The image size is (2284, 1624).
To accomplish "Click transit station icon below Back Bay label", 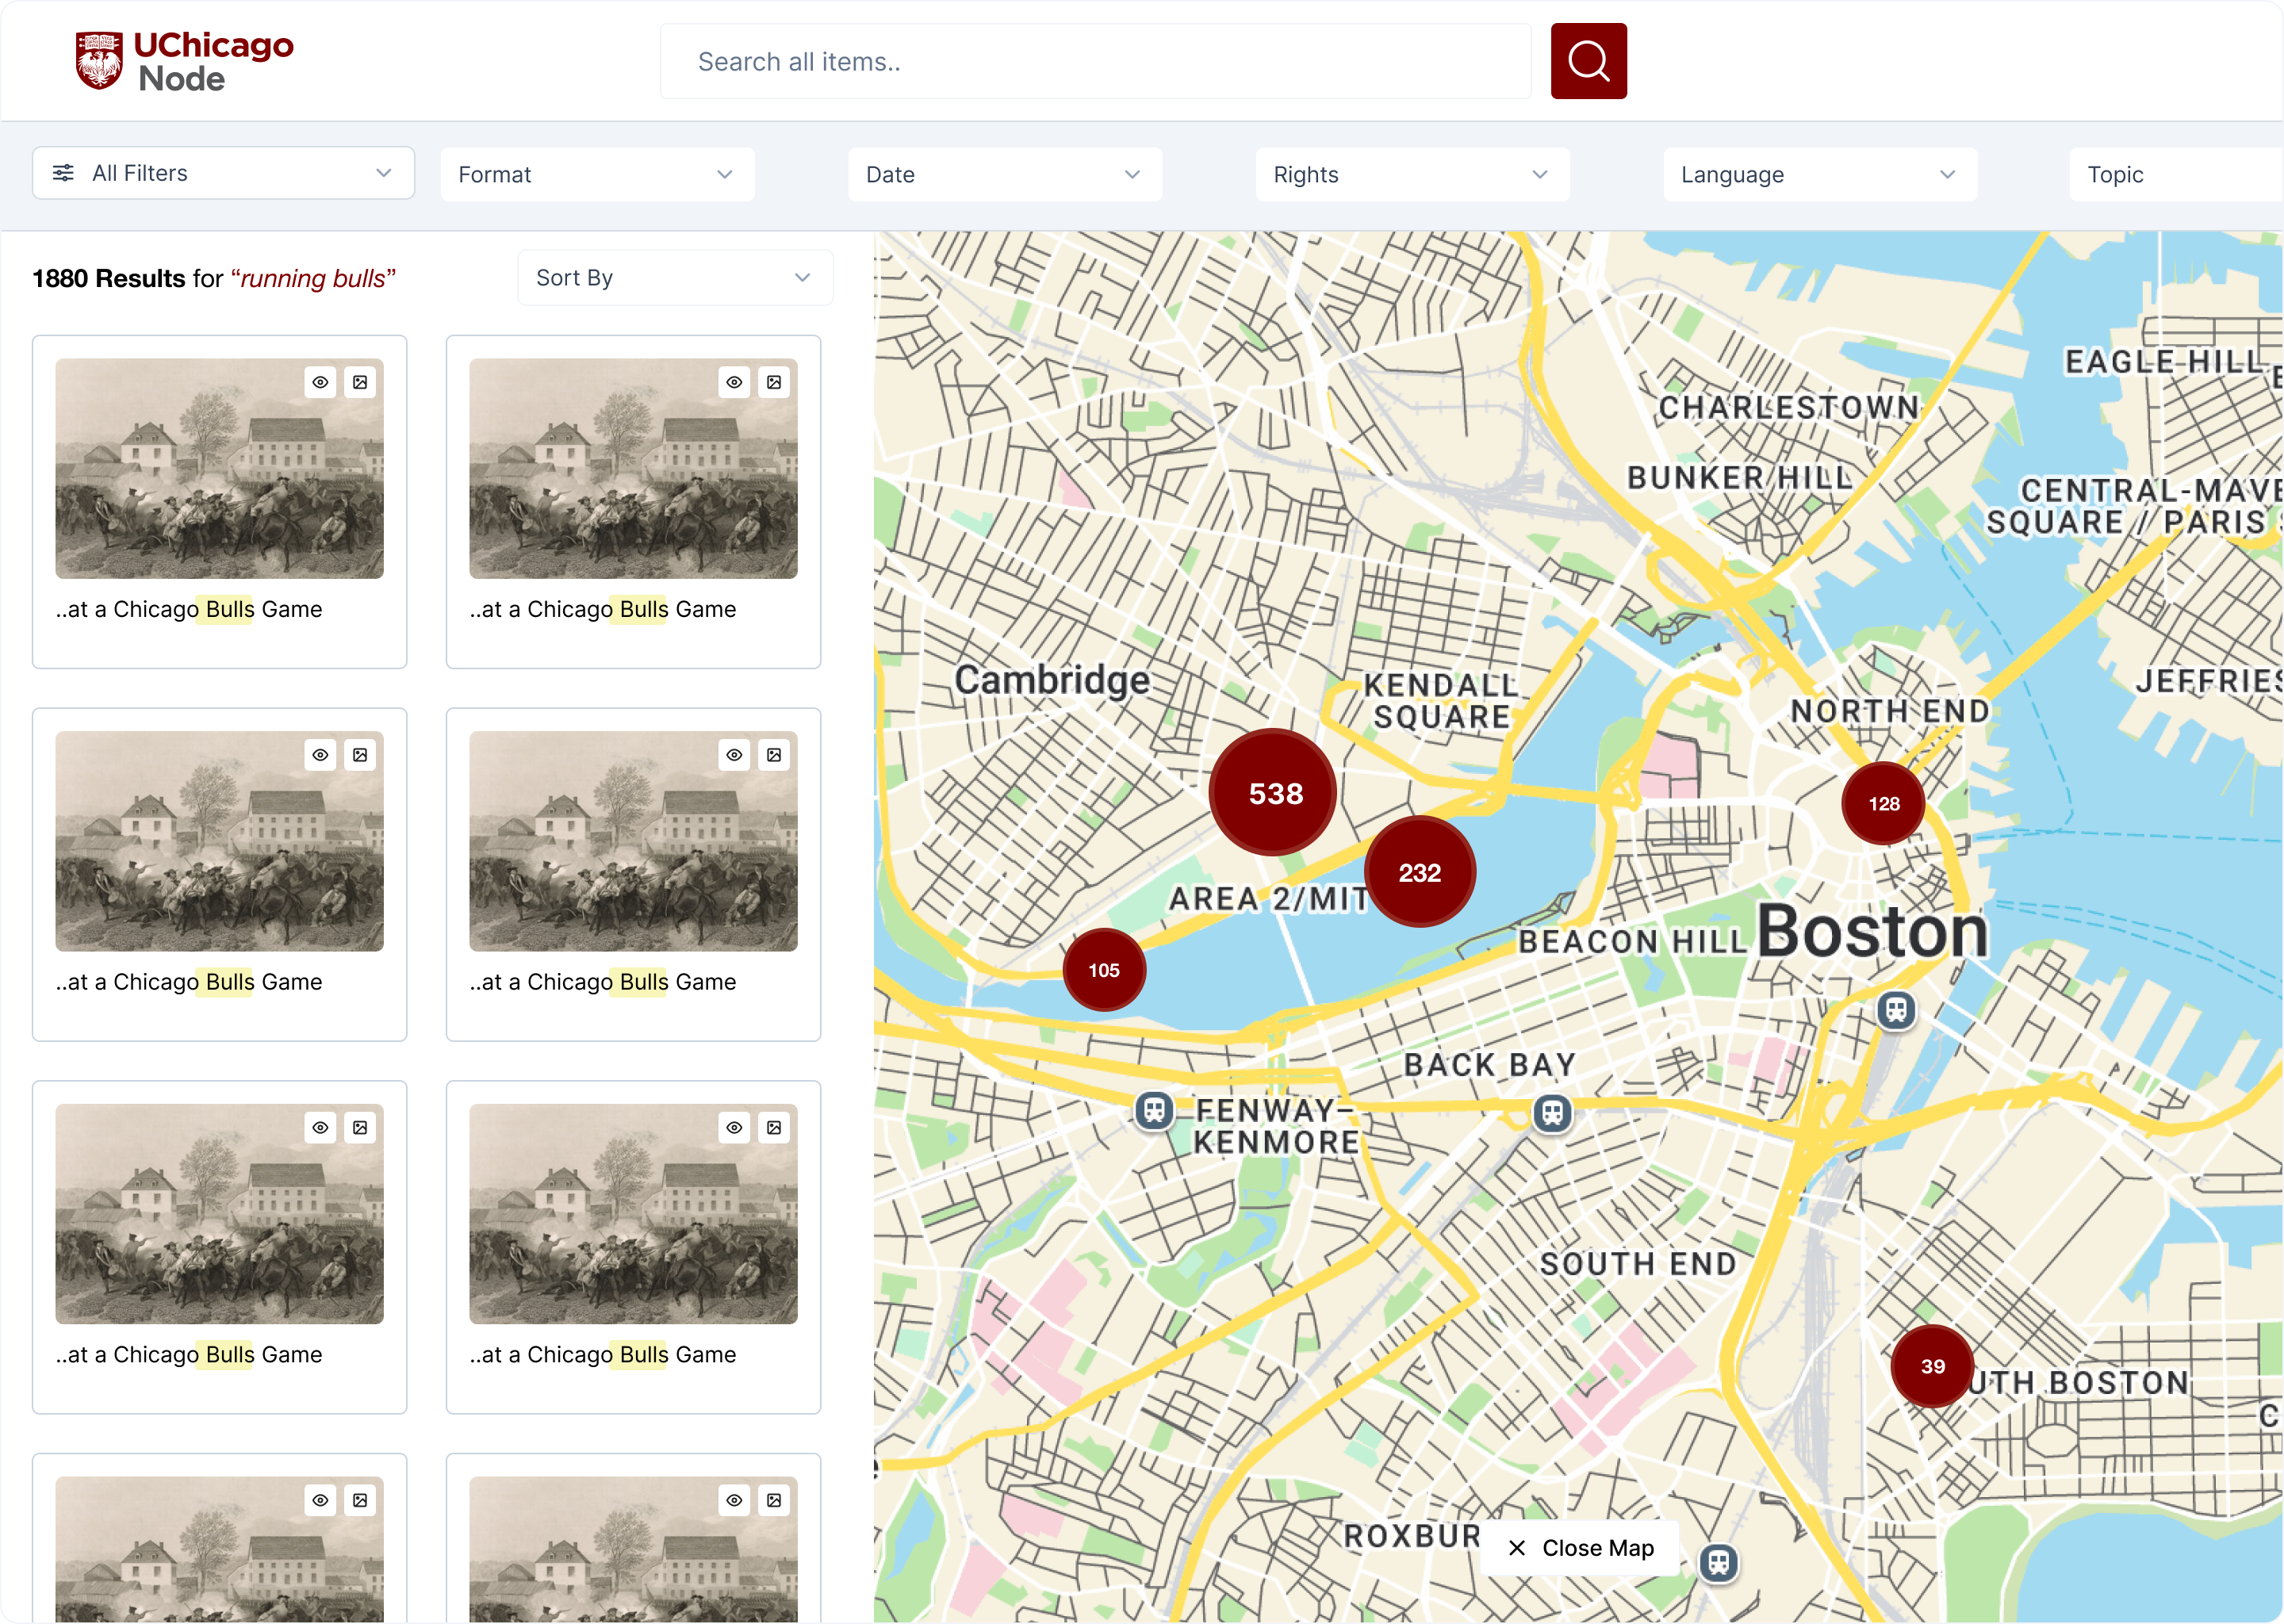I will pos(1552,1112).
